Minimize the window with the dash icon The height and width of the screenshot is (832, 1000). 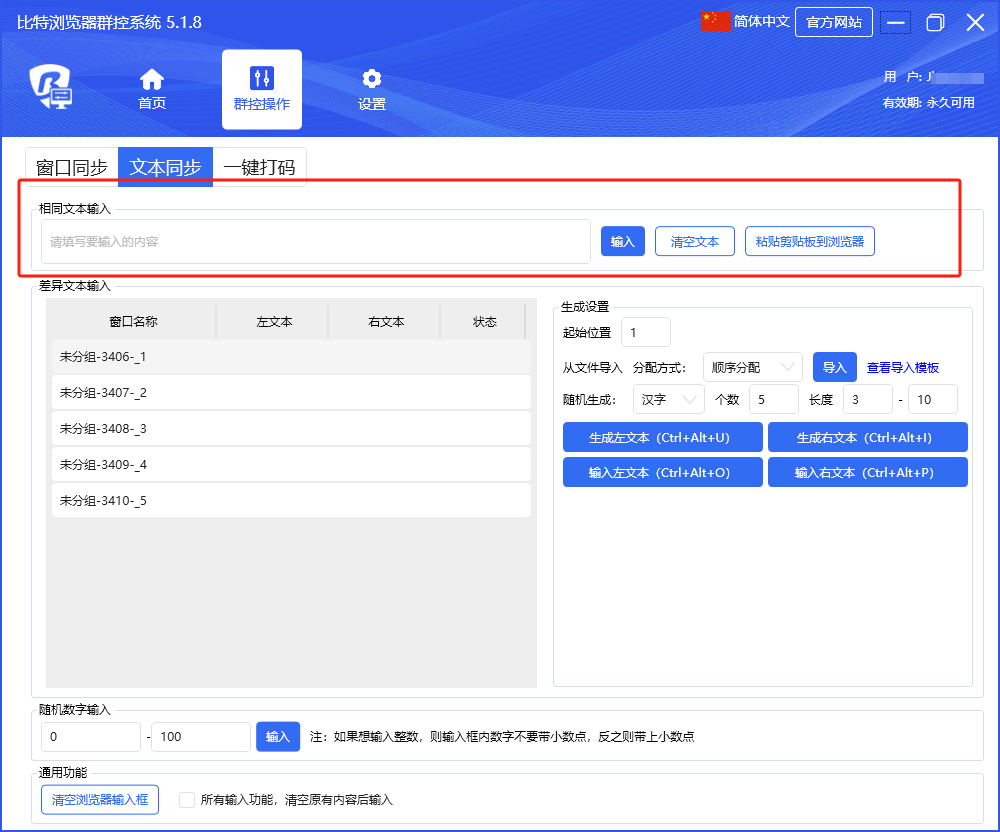[x=895, y=23]
